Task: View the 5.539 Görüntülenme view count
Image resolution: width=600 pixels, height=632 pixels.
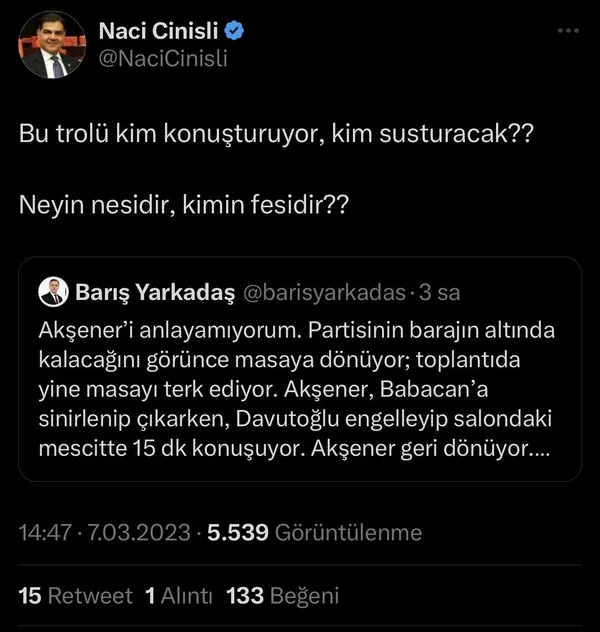Action: tap(314, 533)
